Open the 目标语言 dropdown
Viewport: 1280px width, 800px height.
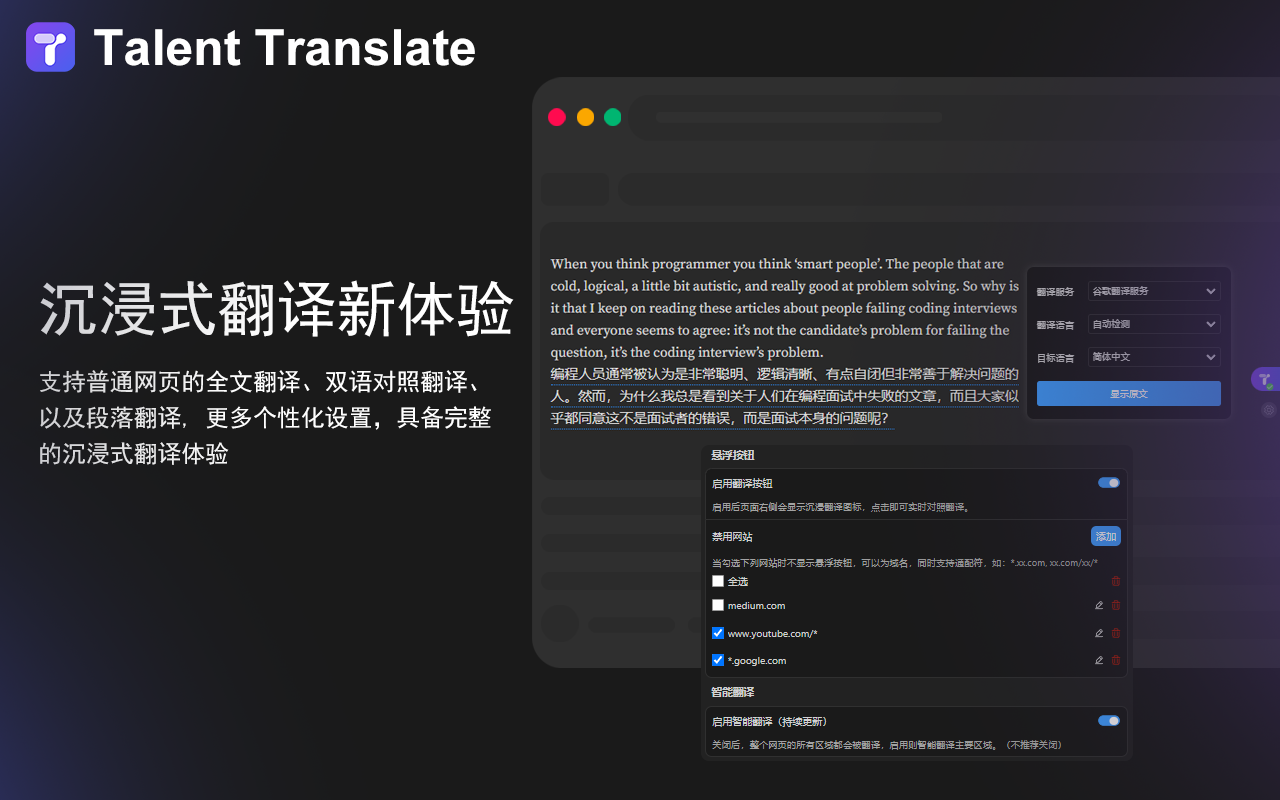1154,357
